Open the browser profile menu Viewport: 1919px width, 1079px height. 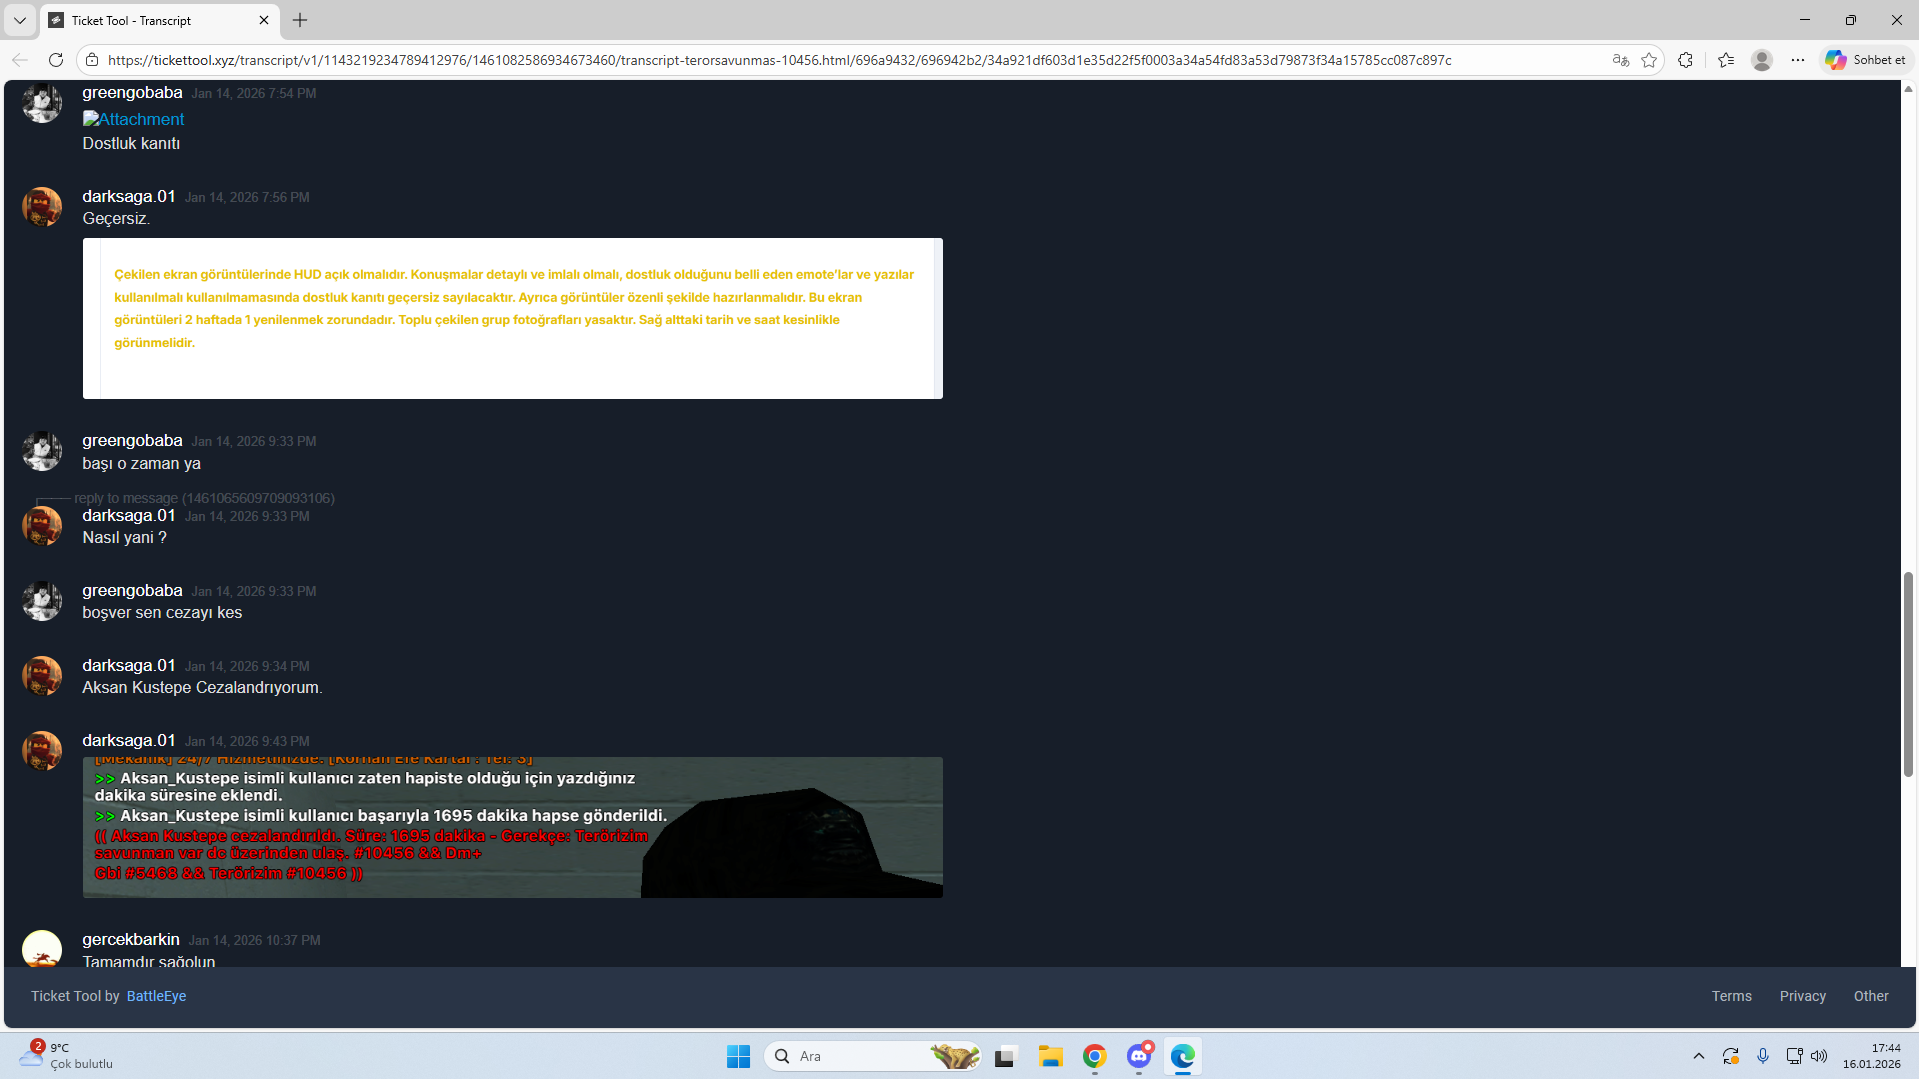pyautogui.click(x=1762, y=60)
